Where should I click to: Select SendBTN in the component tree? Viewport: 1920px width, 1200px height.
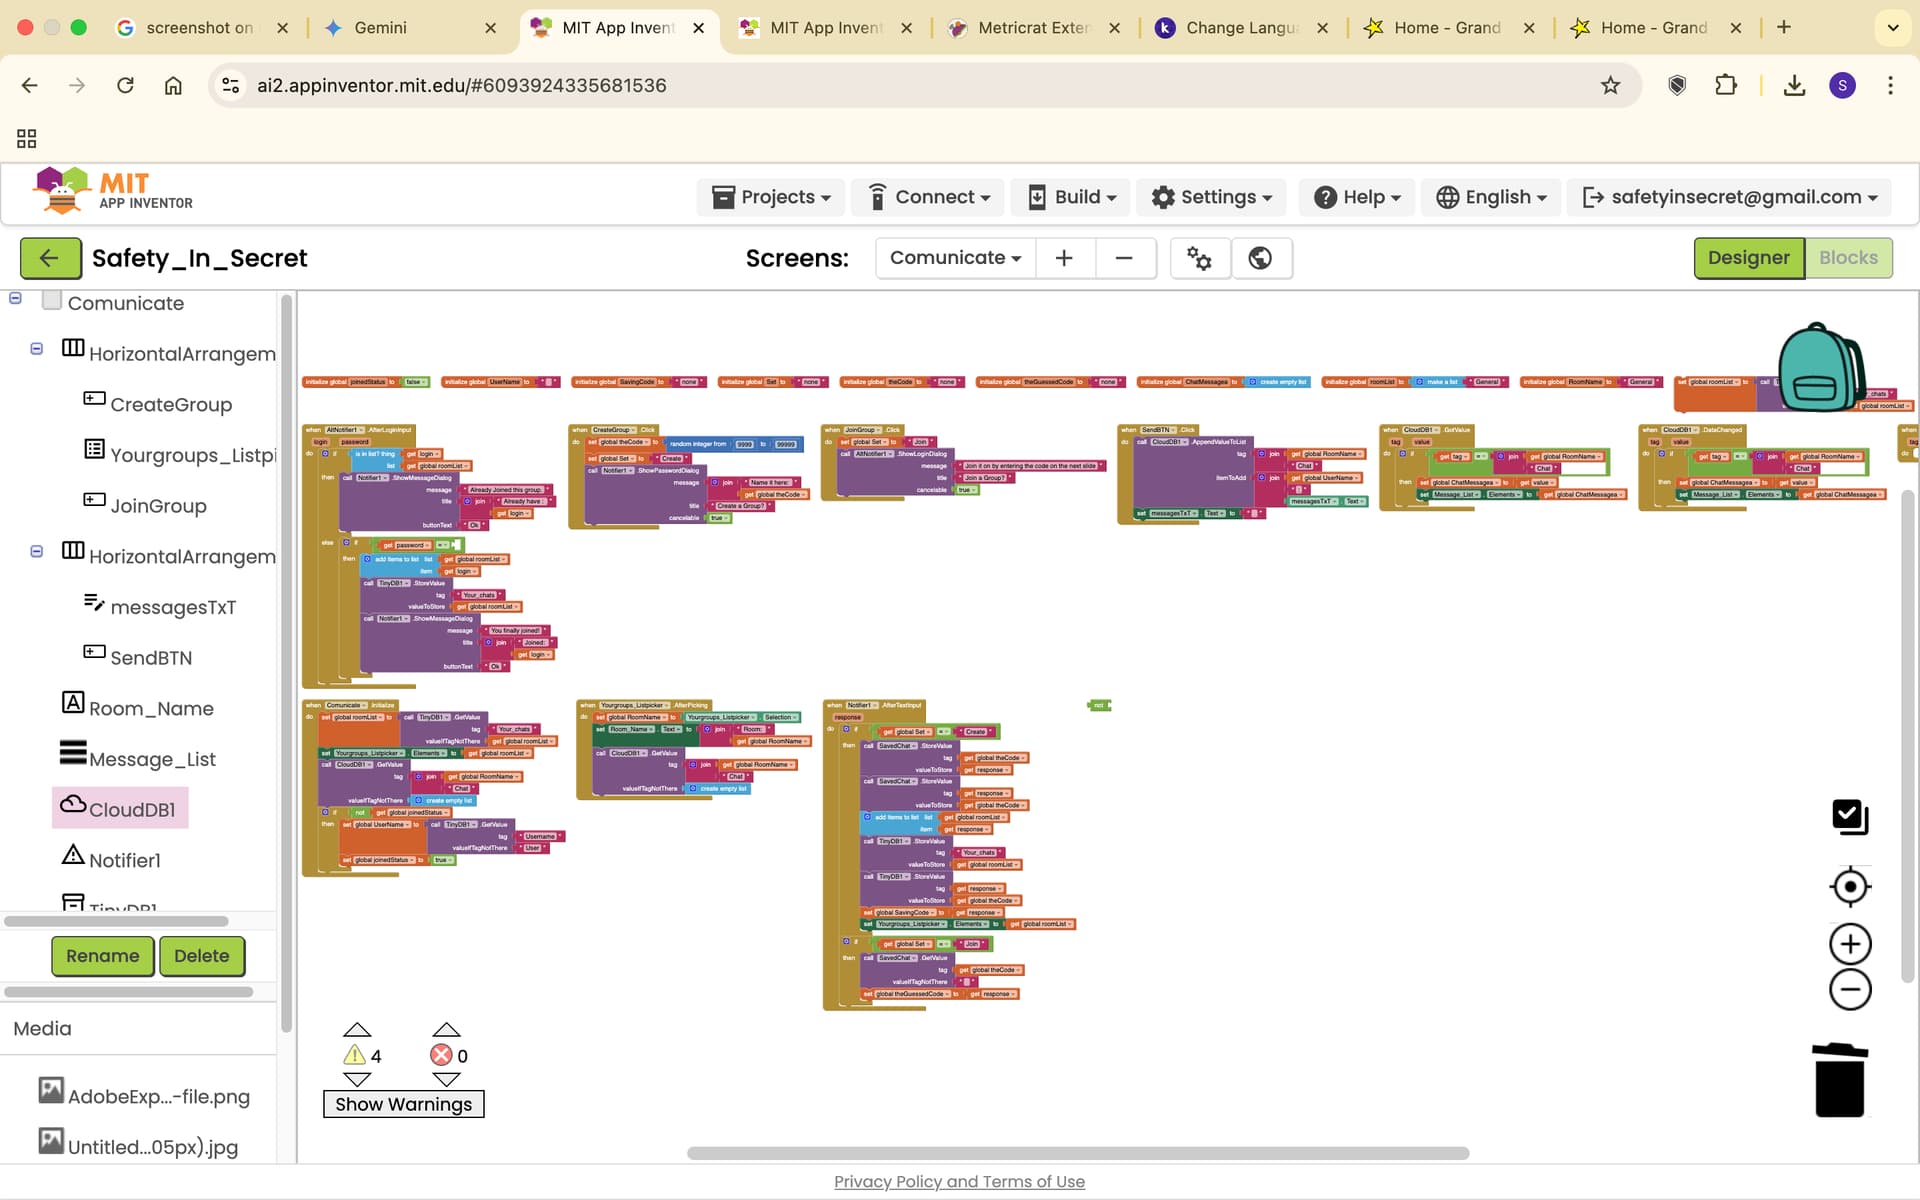coord(151,658)
